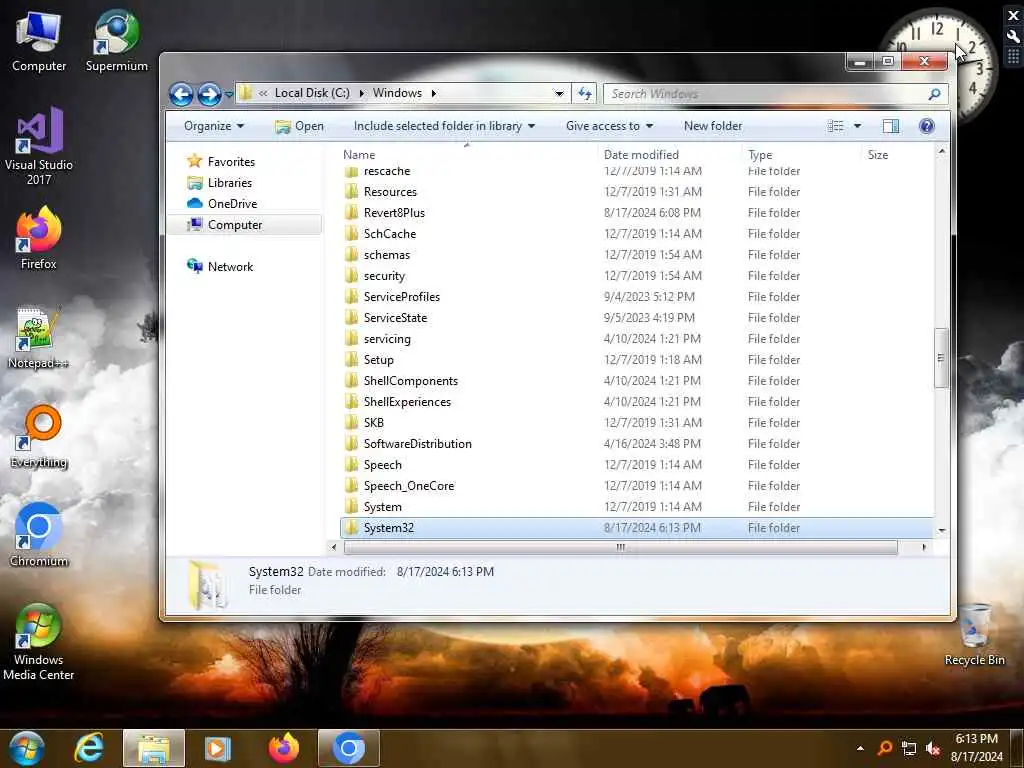The height and width of the screenshot is (768, 1024).
Task: Open Windows Media Player from taskbar
Action: tap(218, 748)
